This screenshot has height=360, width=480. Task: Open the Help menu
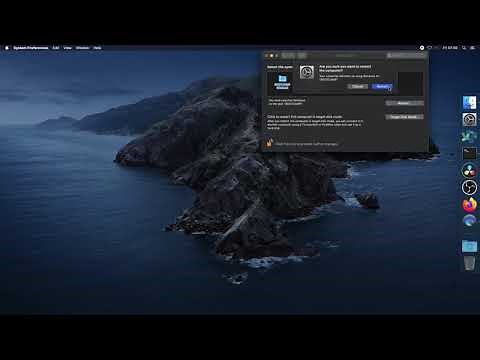click(97, 48)
